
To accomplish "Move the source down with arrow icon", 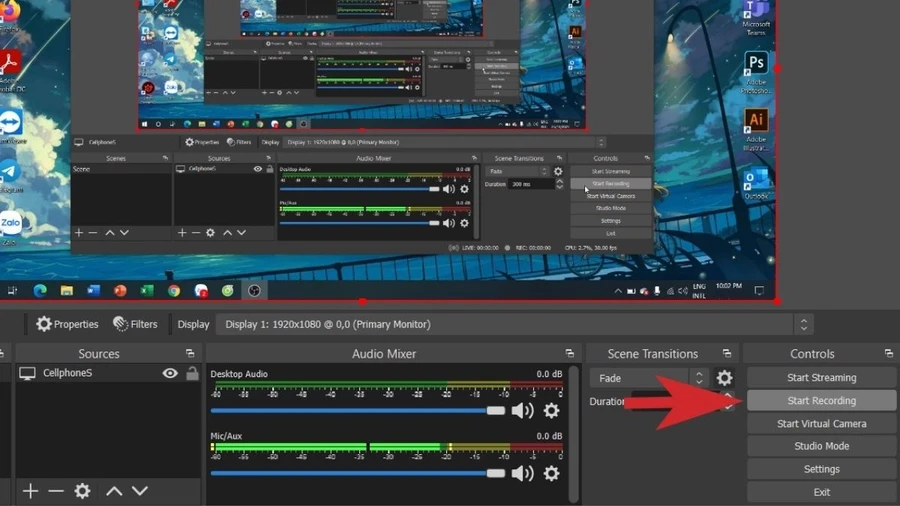I will pos(140,491).
